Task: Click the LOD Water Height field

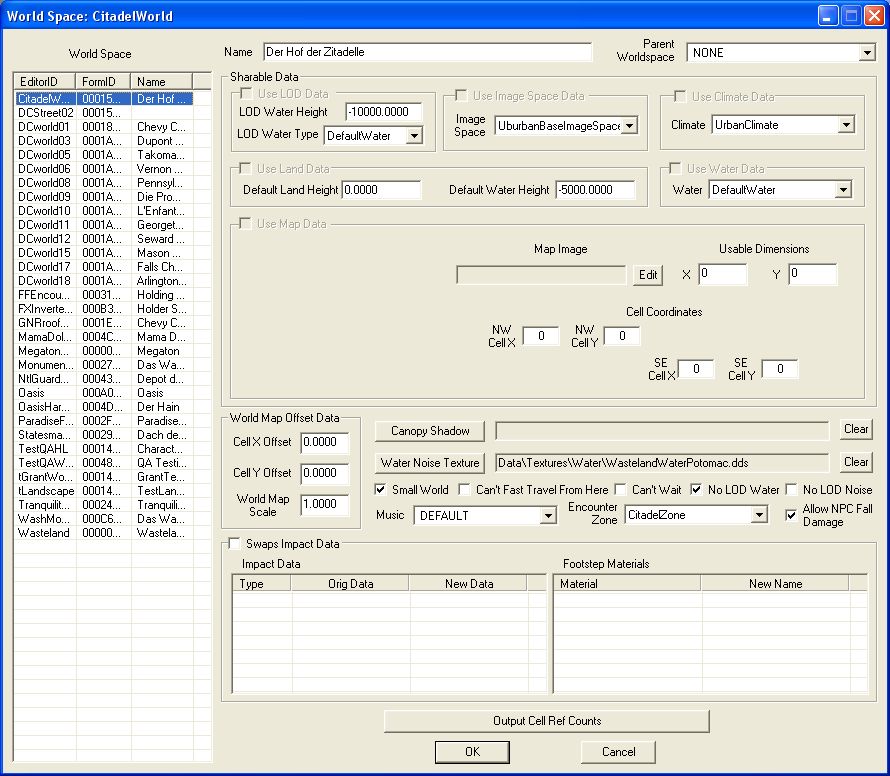Action: click(384, 112)
